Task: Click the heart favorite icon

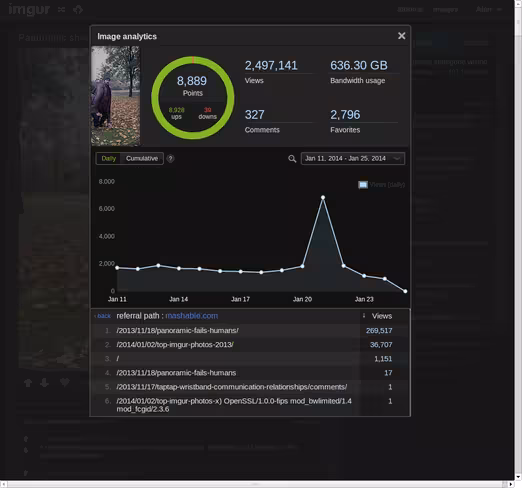Action: point(65,382)
